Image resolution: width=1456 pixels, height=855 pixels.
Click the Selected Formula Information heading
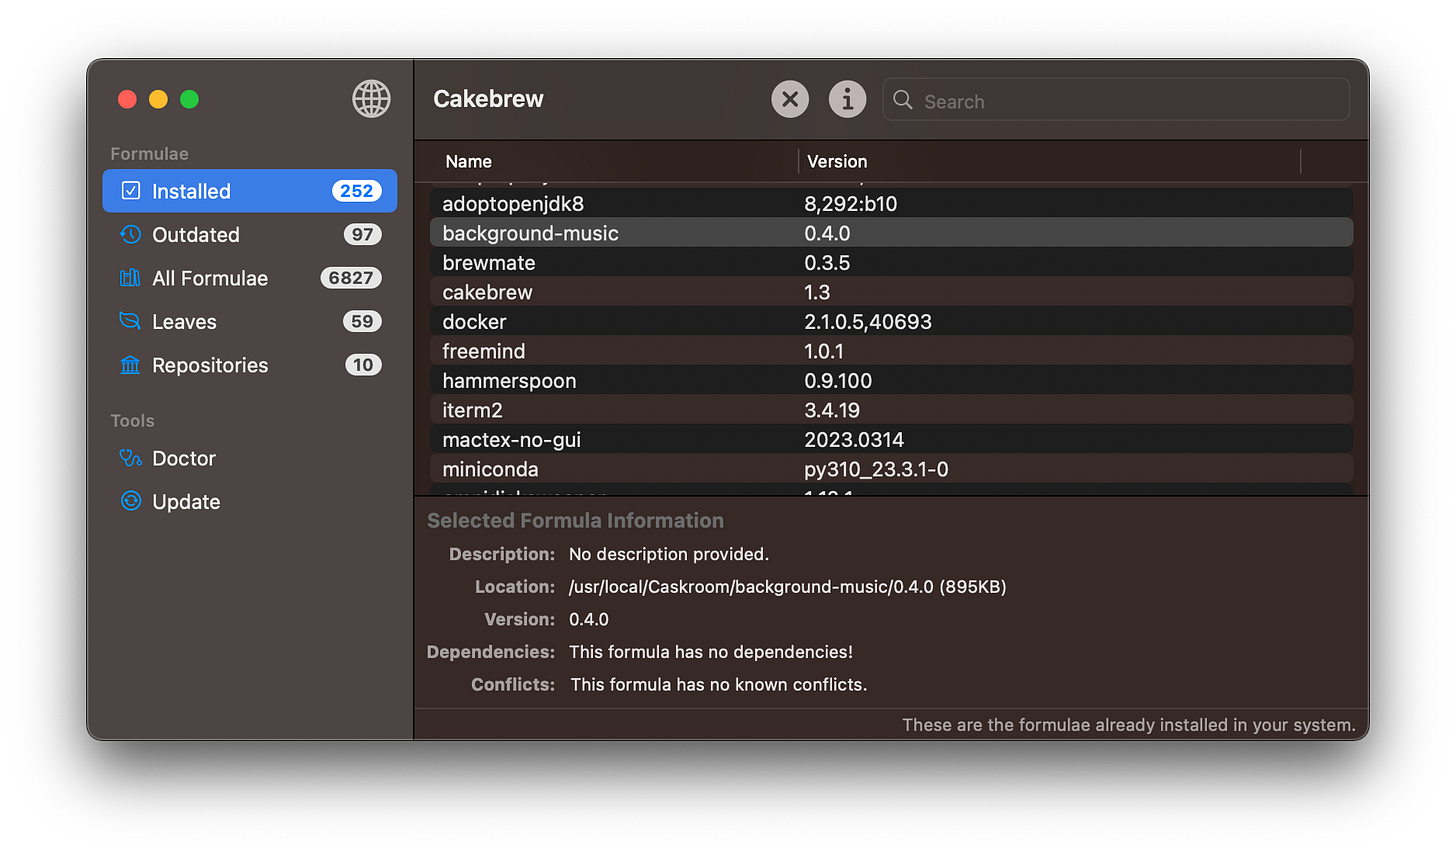[575, 520]
